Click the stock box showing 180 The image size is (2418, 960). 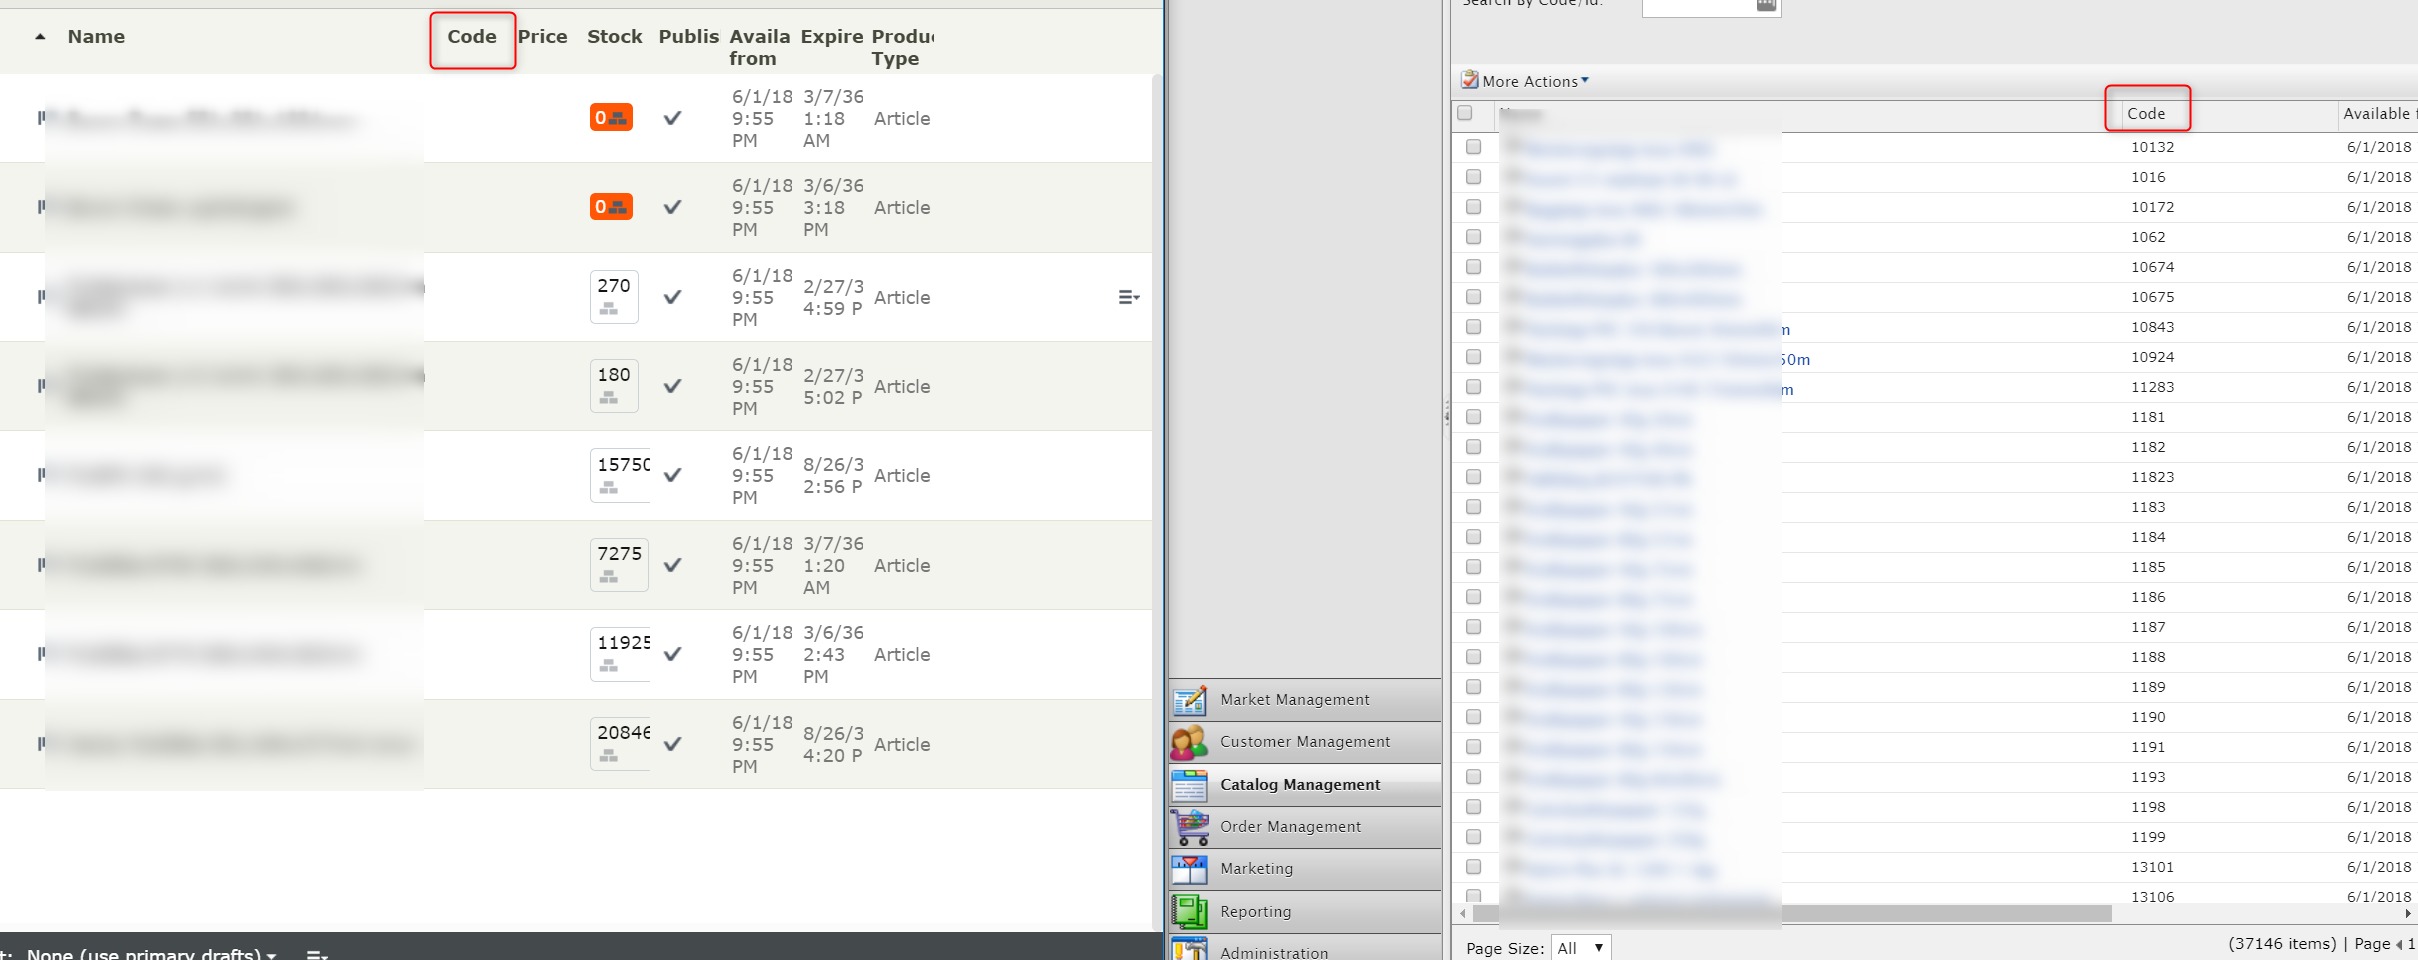[x=613, y=385]
